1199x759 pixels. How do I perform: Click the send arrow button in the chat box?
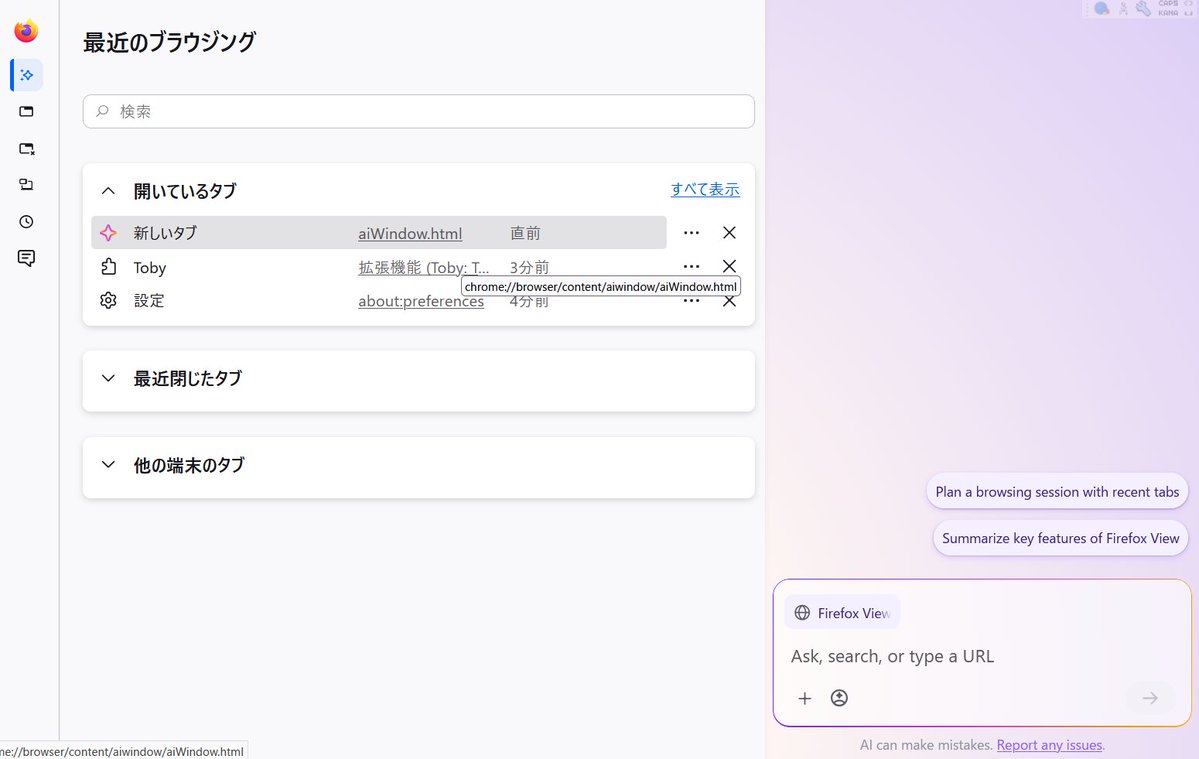click(1150, 698)
